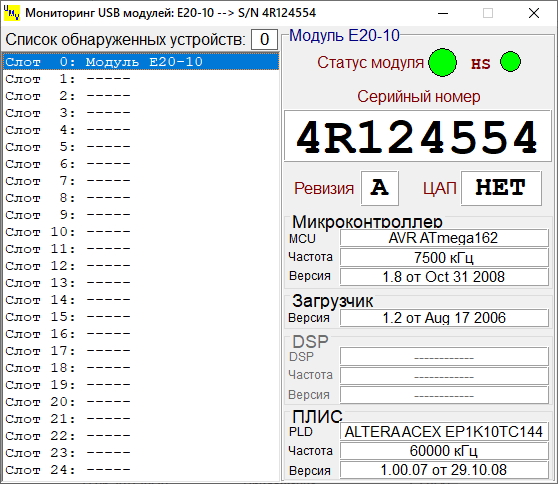Click the microcontroller frequency 7500 кГц field
This screenshot has height=484, width=558.
click(x=444, y=257)
